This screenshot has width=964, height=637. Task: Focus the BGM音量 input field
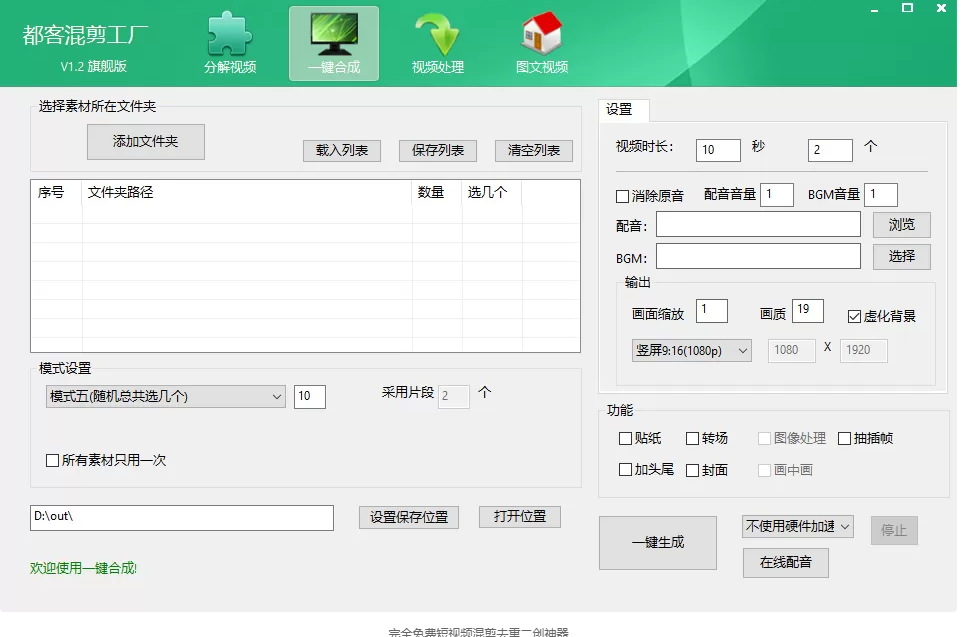[x=880, y=195]
